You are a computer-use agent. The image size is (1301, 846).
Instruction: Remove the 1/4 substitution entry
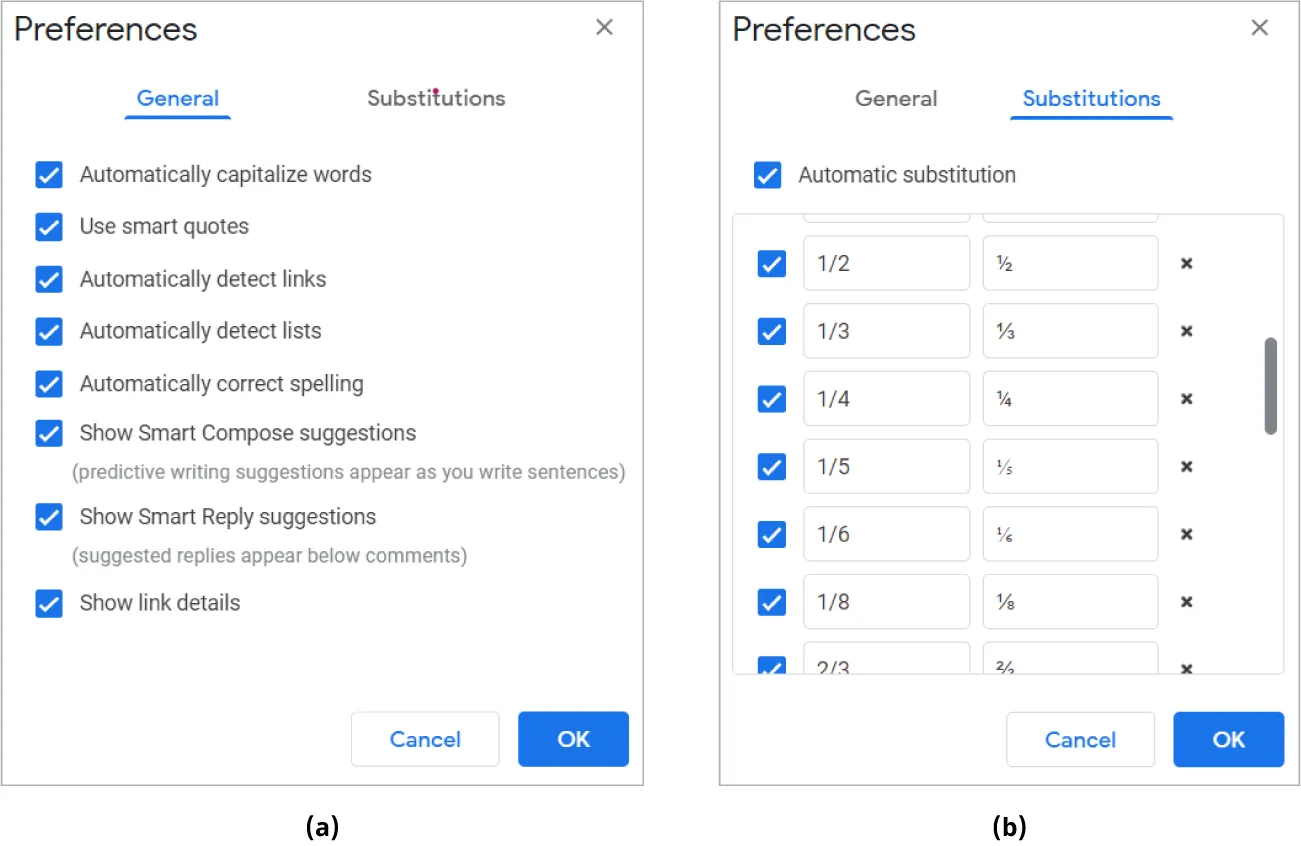(1186, 398)
